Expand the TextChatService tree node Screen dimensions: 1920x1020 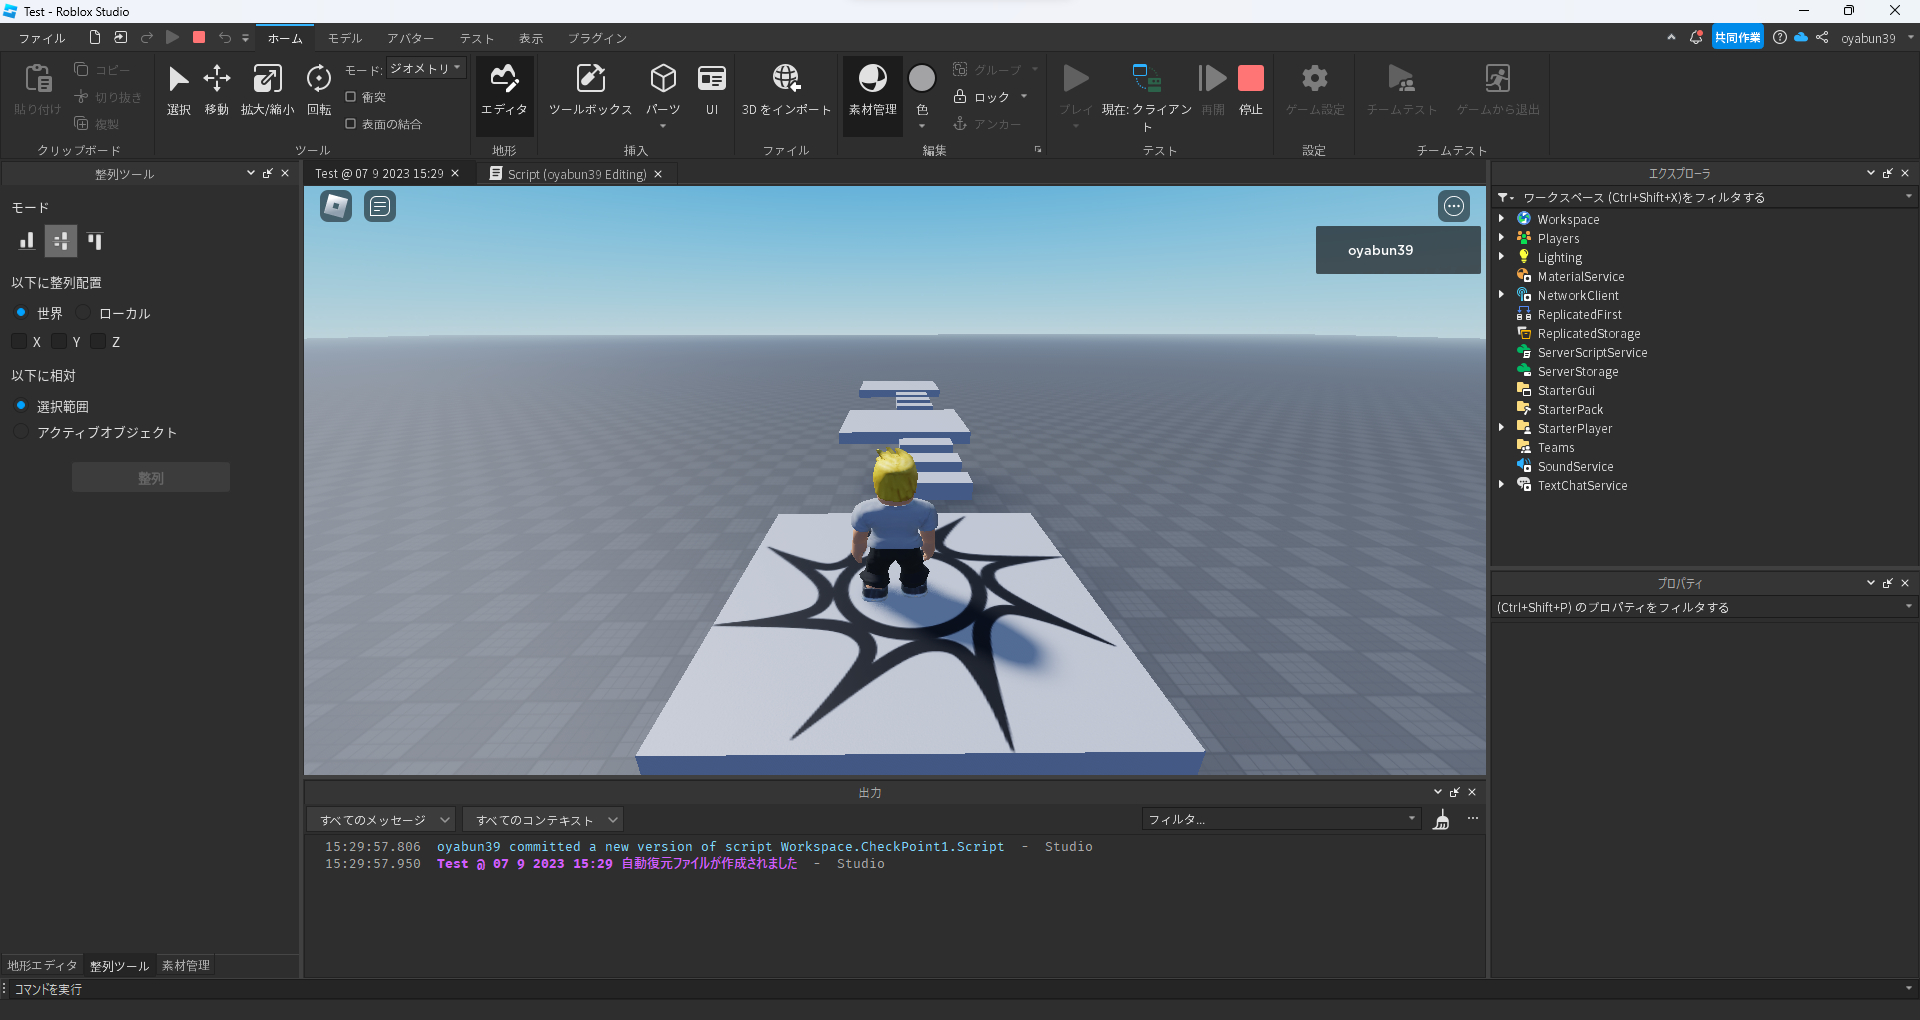[1501, 485]
